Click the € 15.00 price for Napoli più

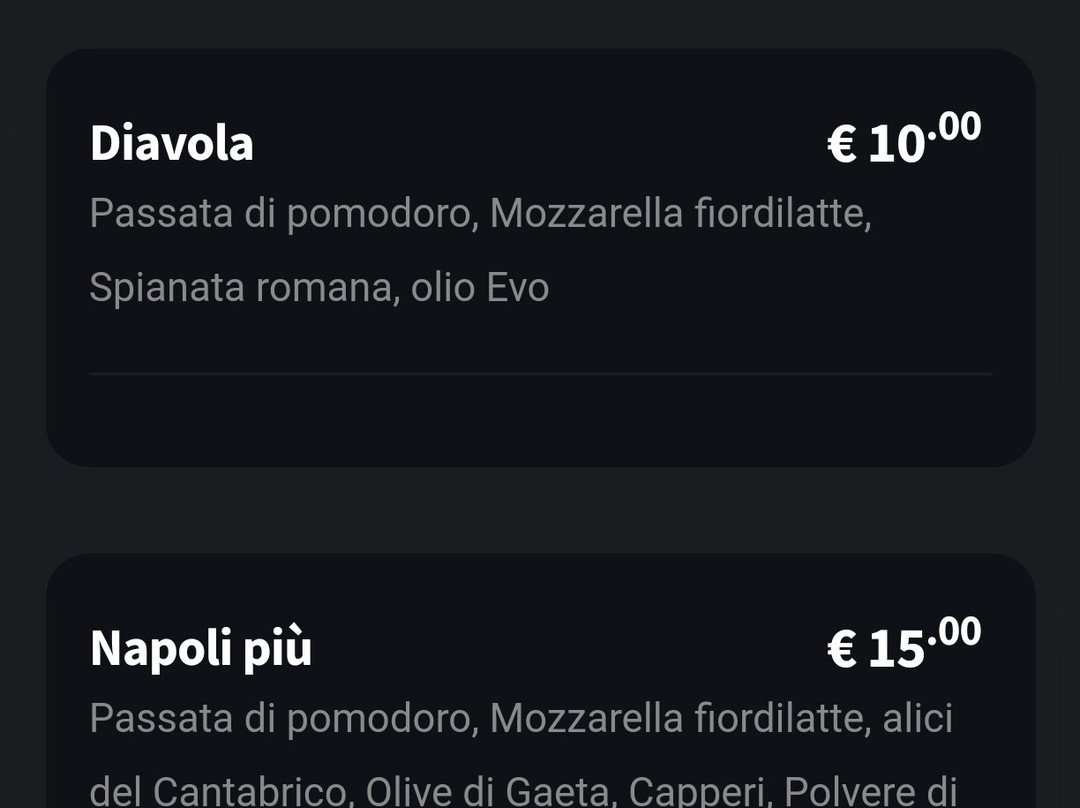[x=903, y=646]
